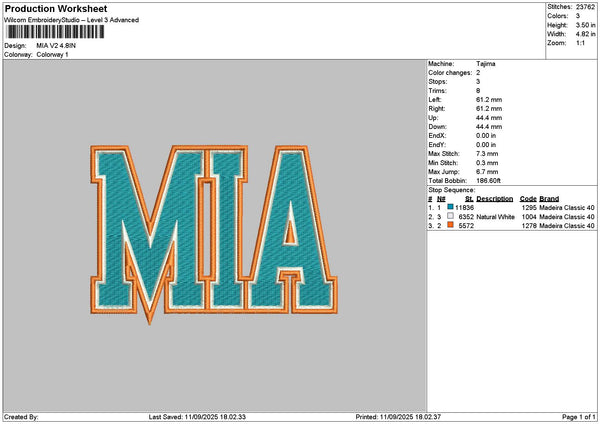
Task: Click the Left value 61.2 mm
Action: [x=489, y=99]
